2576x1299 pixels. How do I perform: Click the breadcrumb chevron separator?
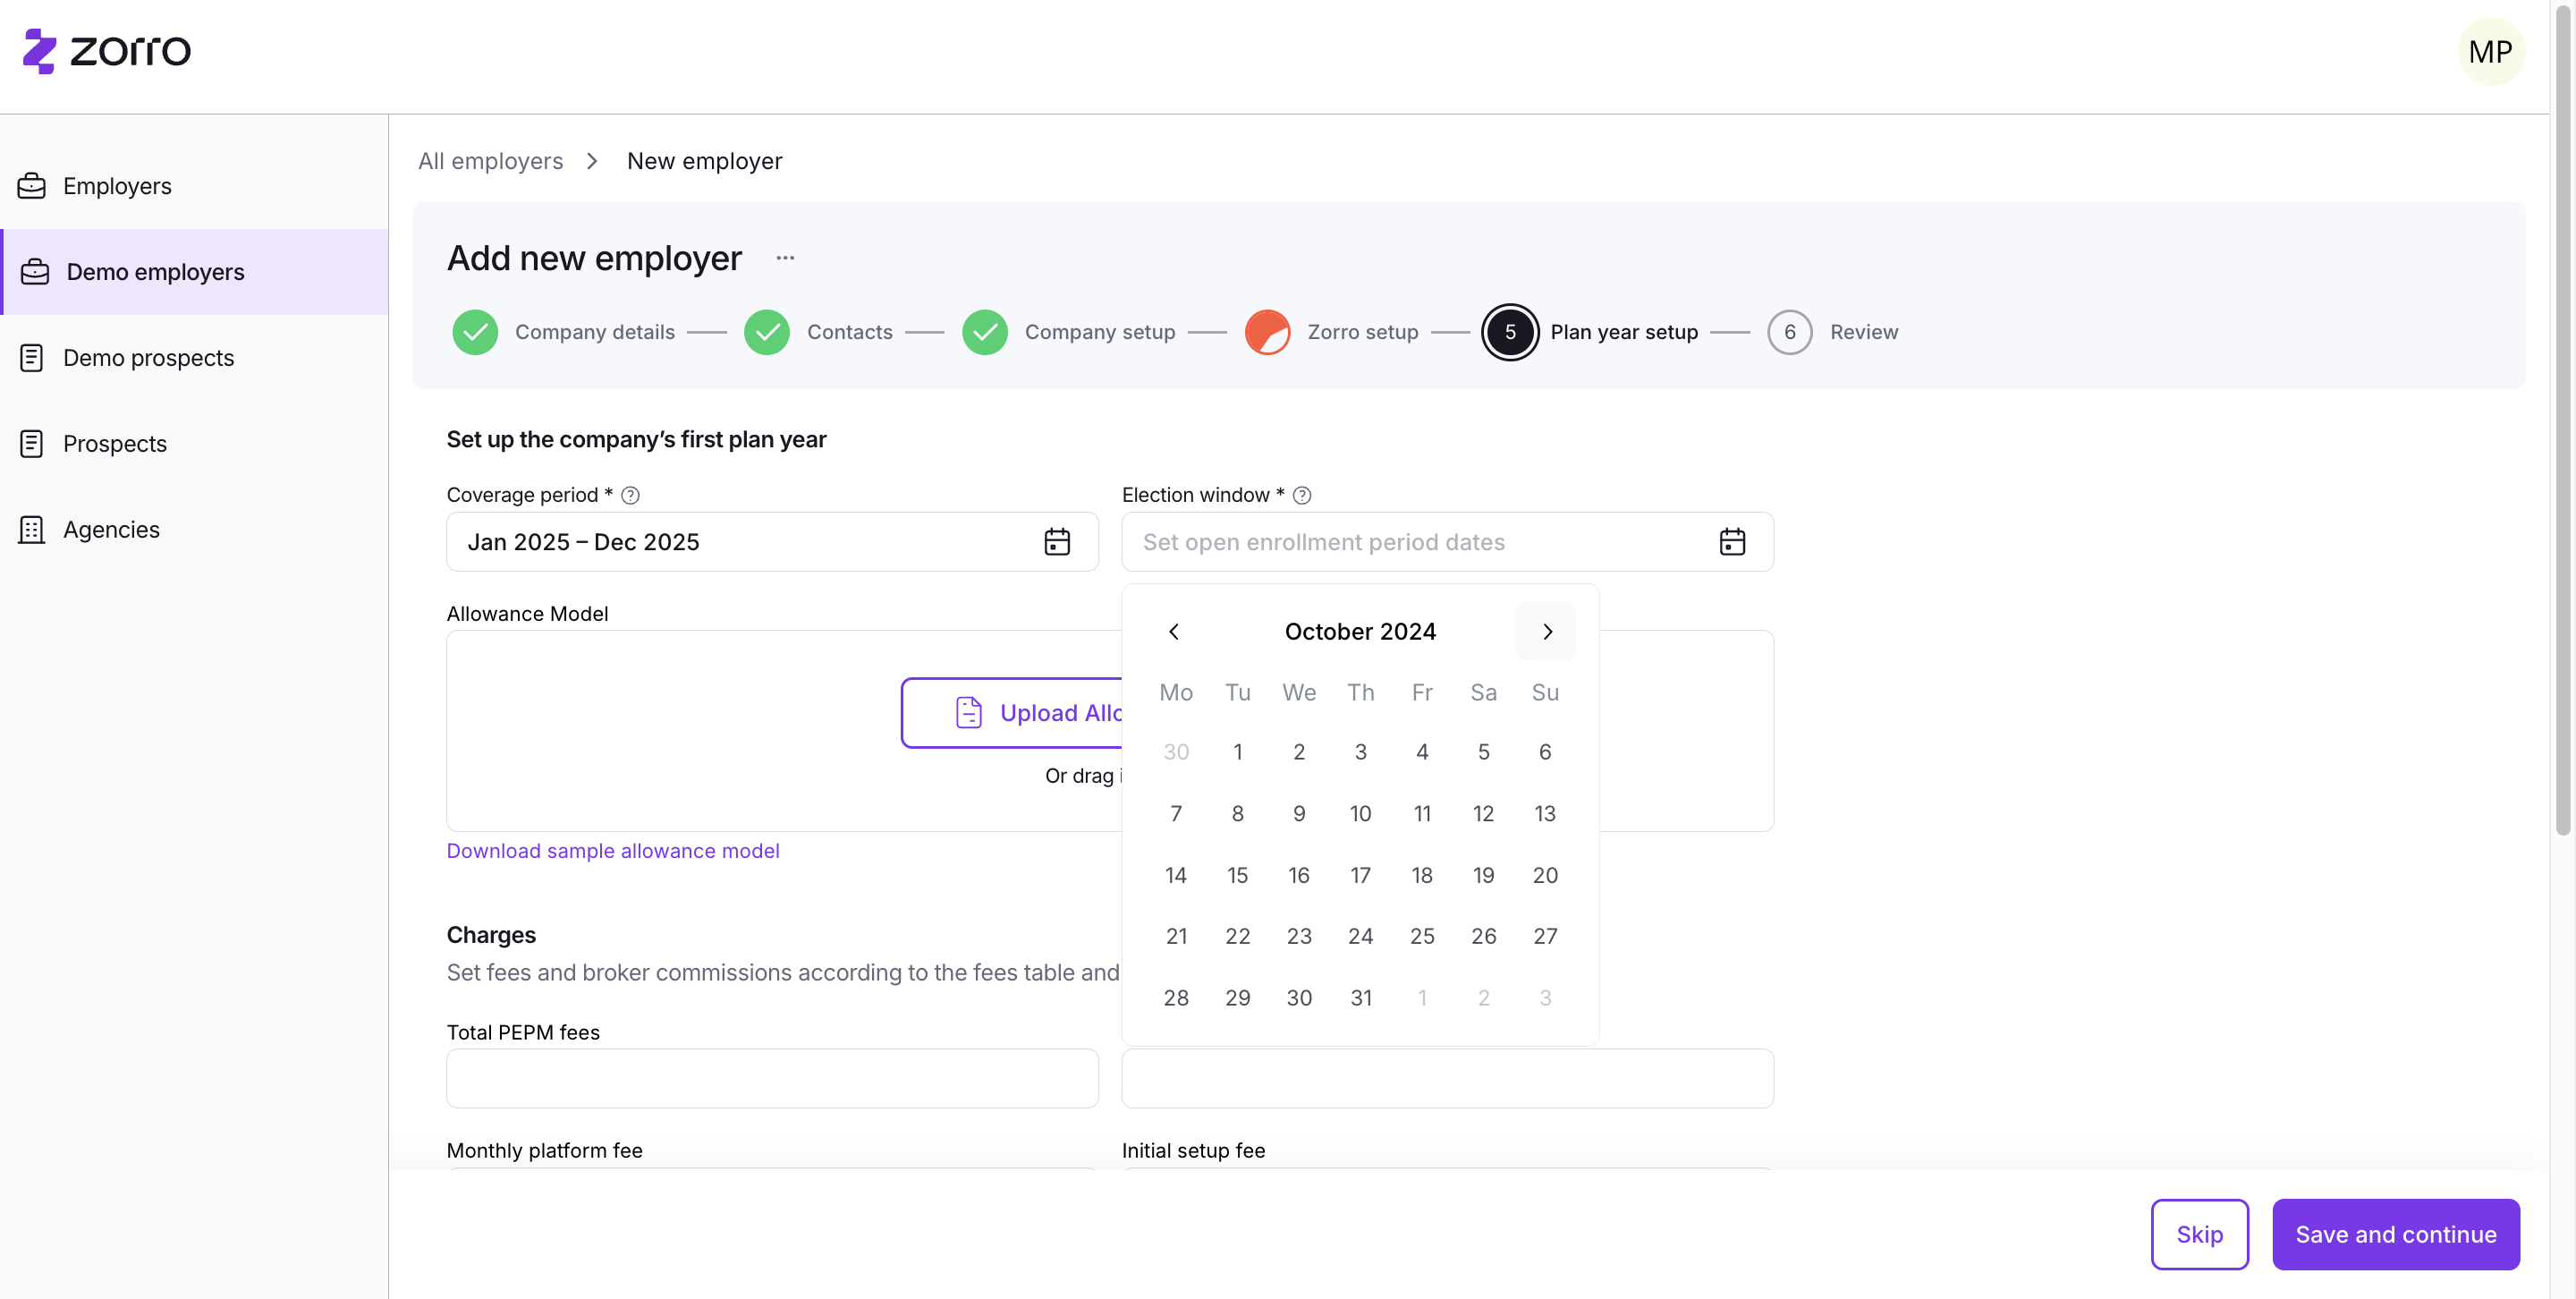point(593,161)
